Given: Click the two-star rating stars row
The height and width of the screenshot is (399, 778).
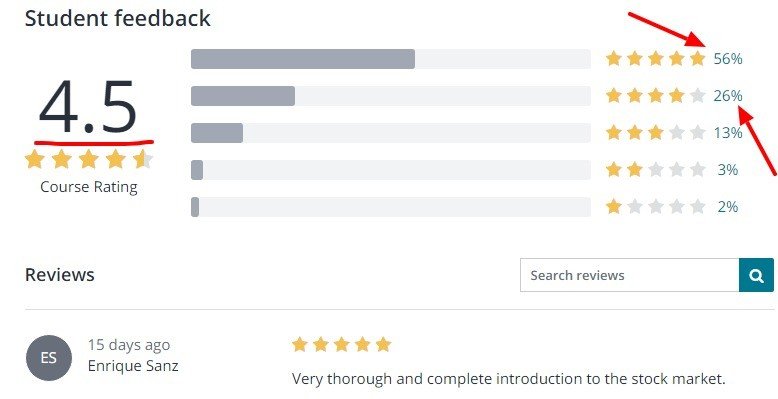Looking at the screenshot, I should 655,170.
